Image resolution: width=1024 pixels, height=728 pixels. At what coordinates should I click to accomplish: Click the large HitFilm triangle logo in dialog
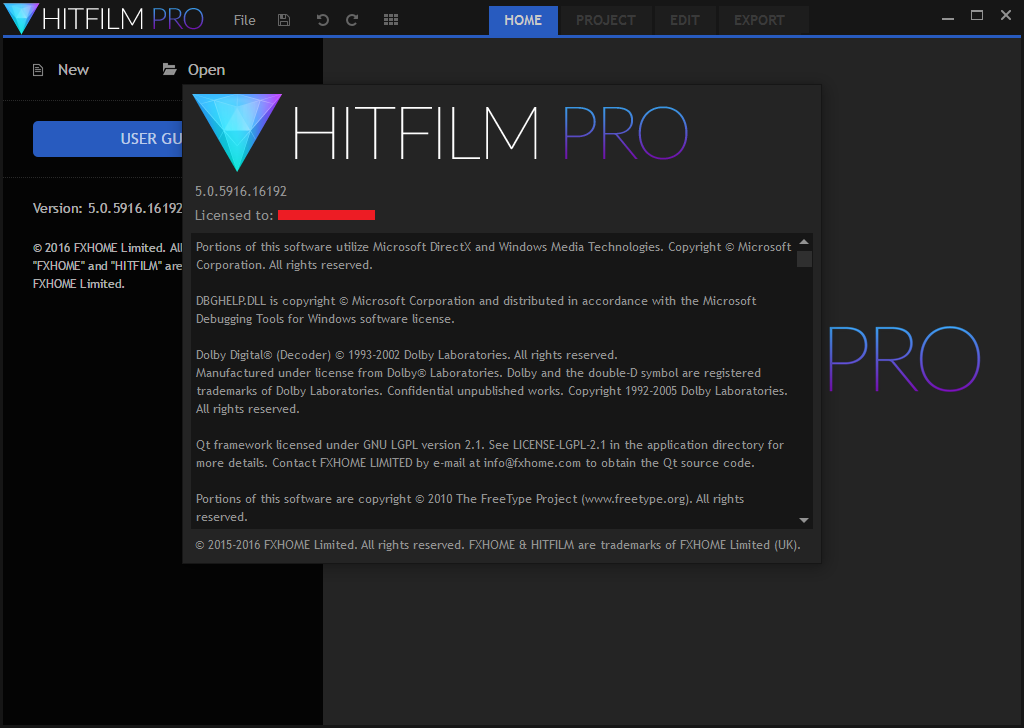coord(237,132)
